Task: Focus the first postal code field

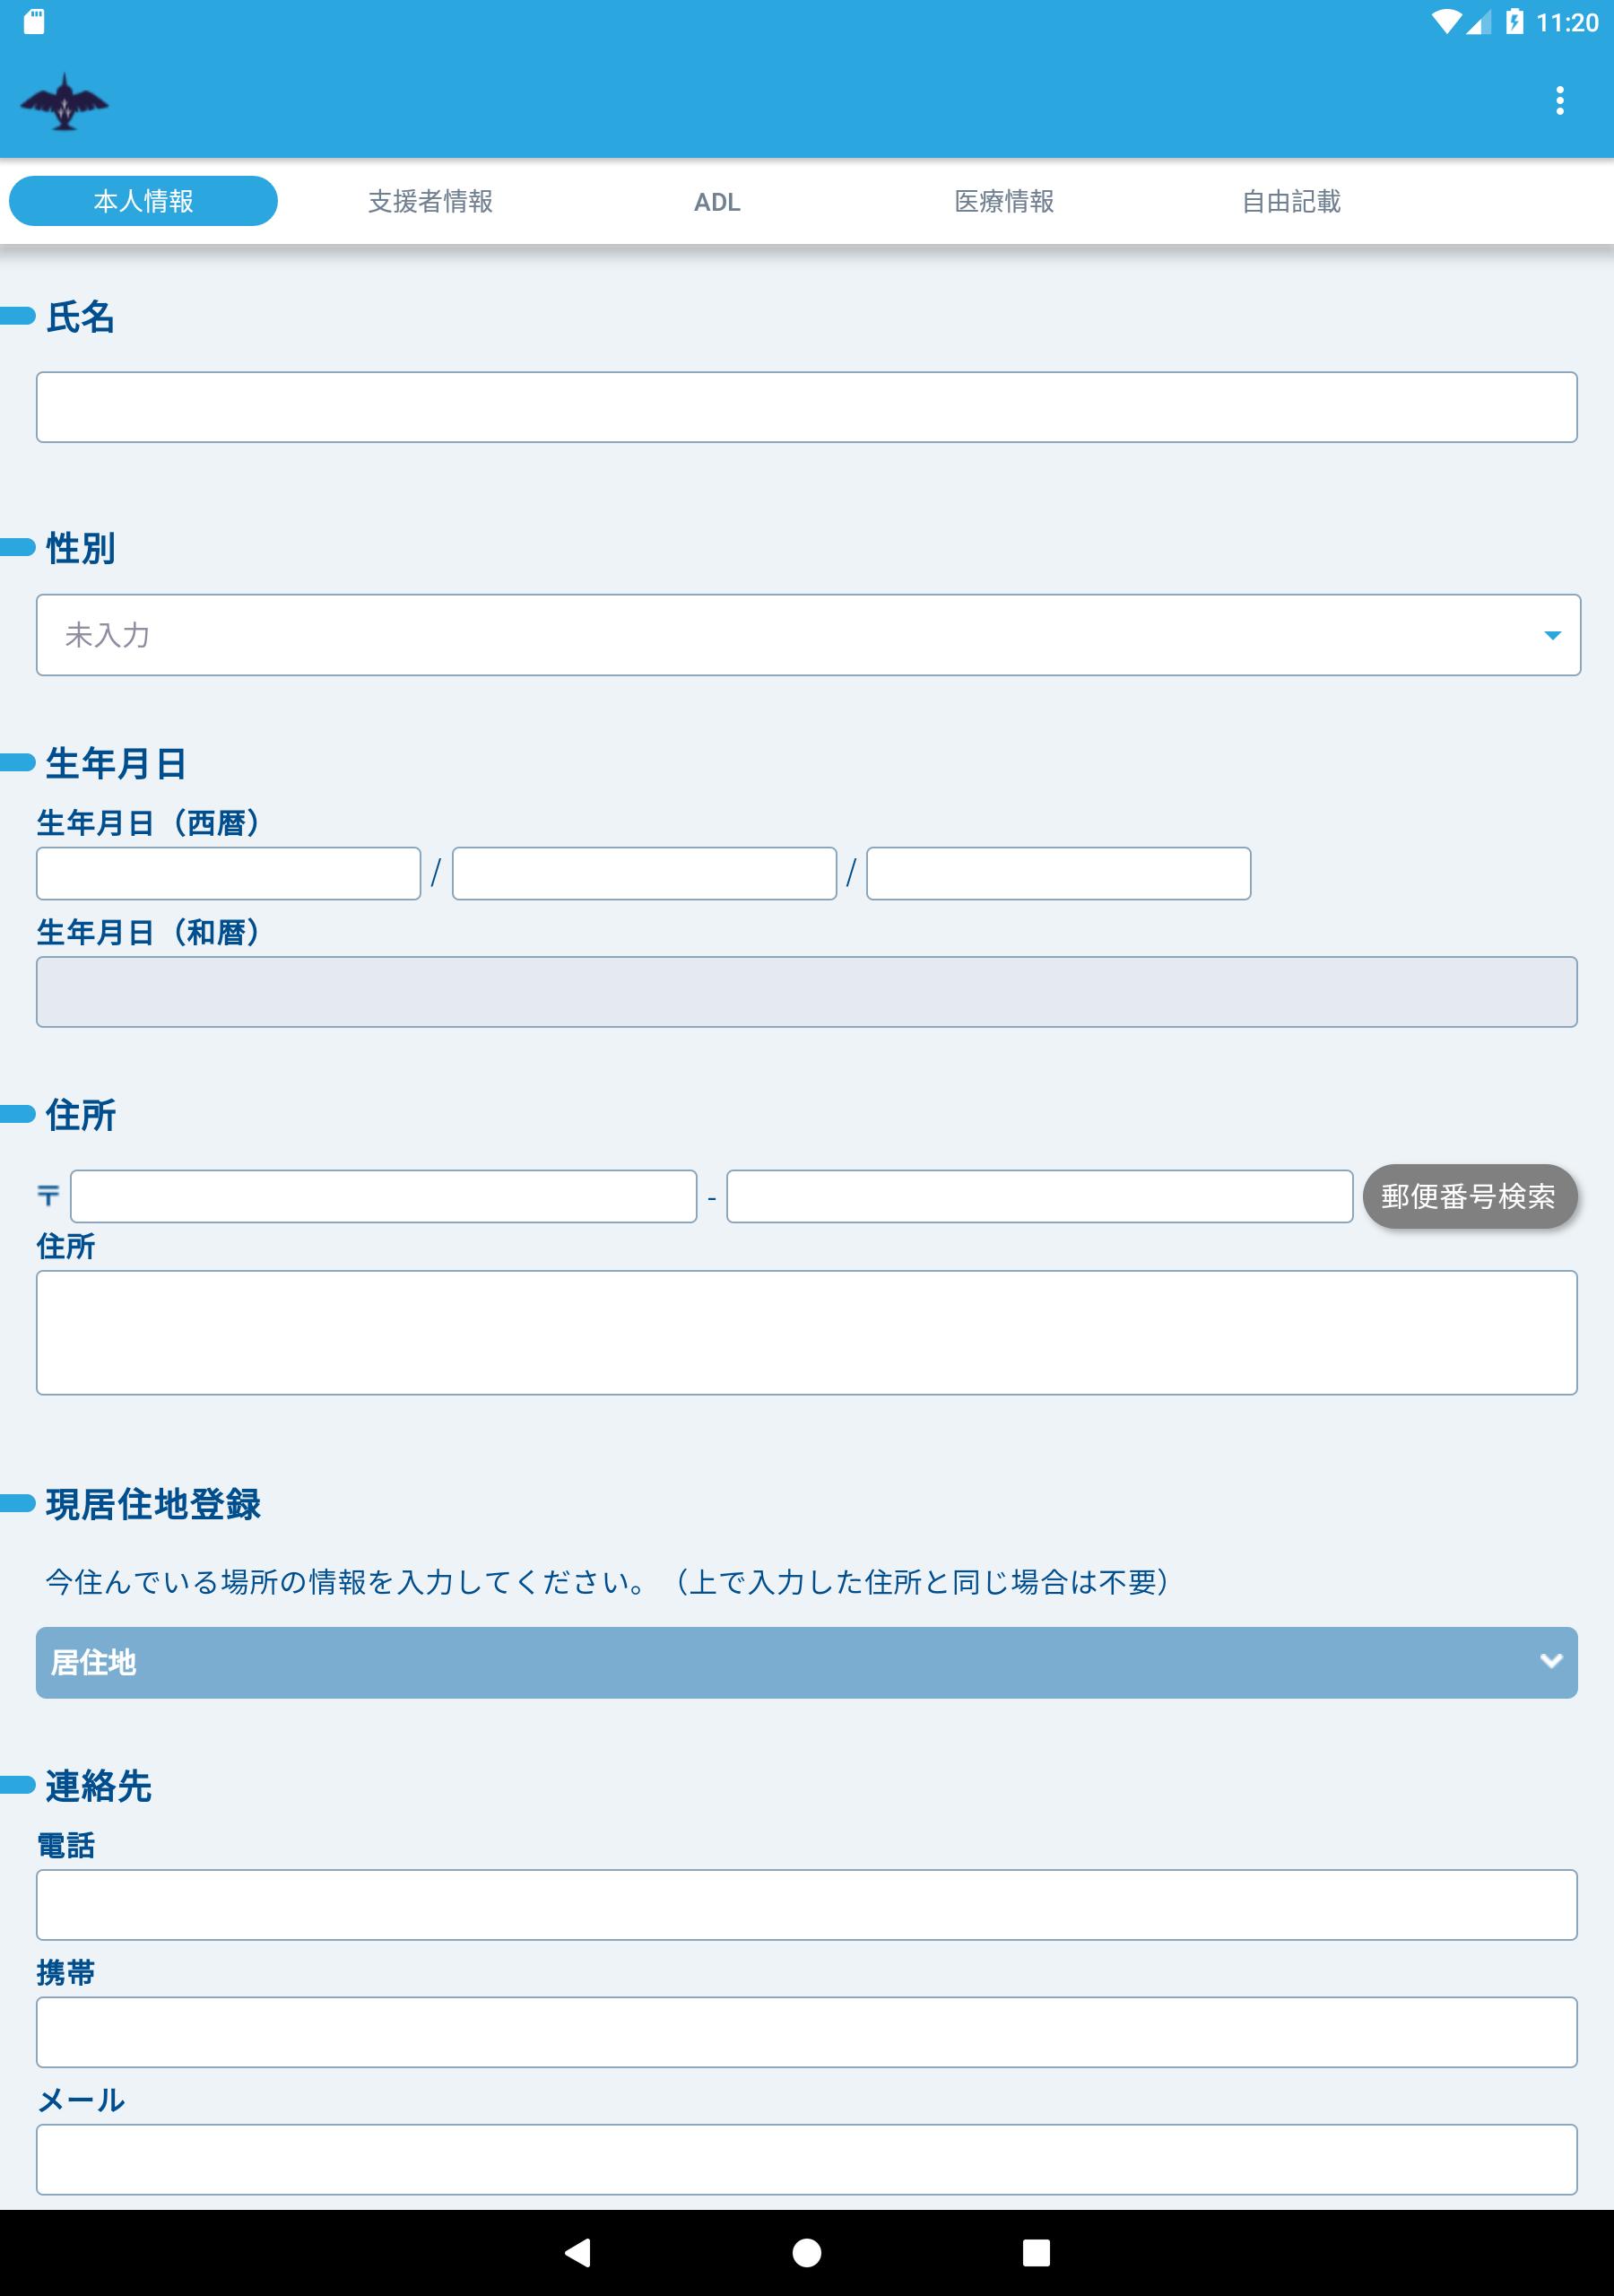Action: click(x=383, y=1196)
